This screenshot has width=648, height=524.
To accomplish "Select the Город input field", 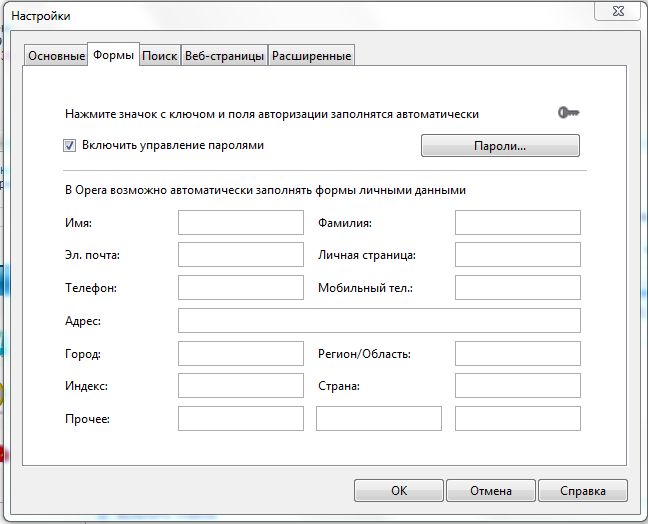I will coord(240,353).
